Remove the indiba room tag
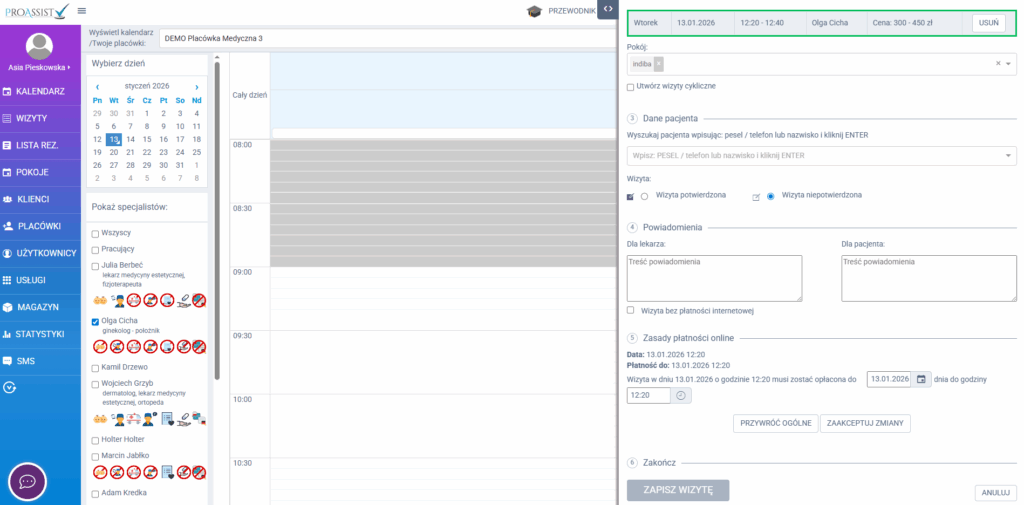Image resolution: width=1024 pixels, height=505 pixels. [657, 63]
